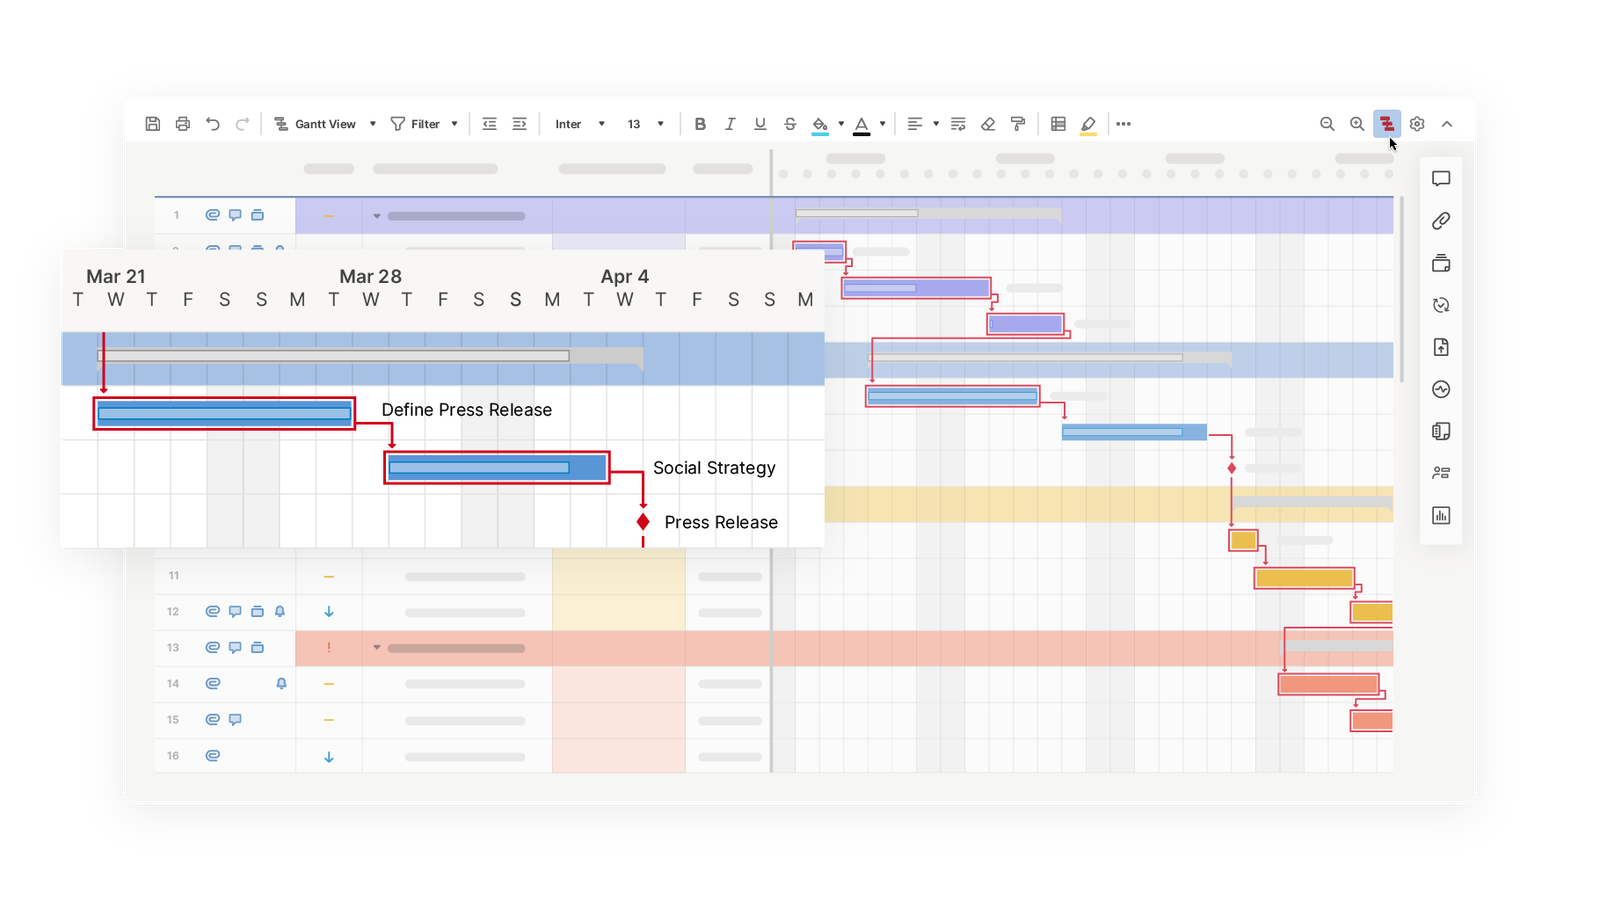Collapse the task group on row 13
The image size is (1600, 900).
[377, 647]
